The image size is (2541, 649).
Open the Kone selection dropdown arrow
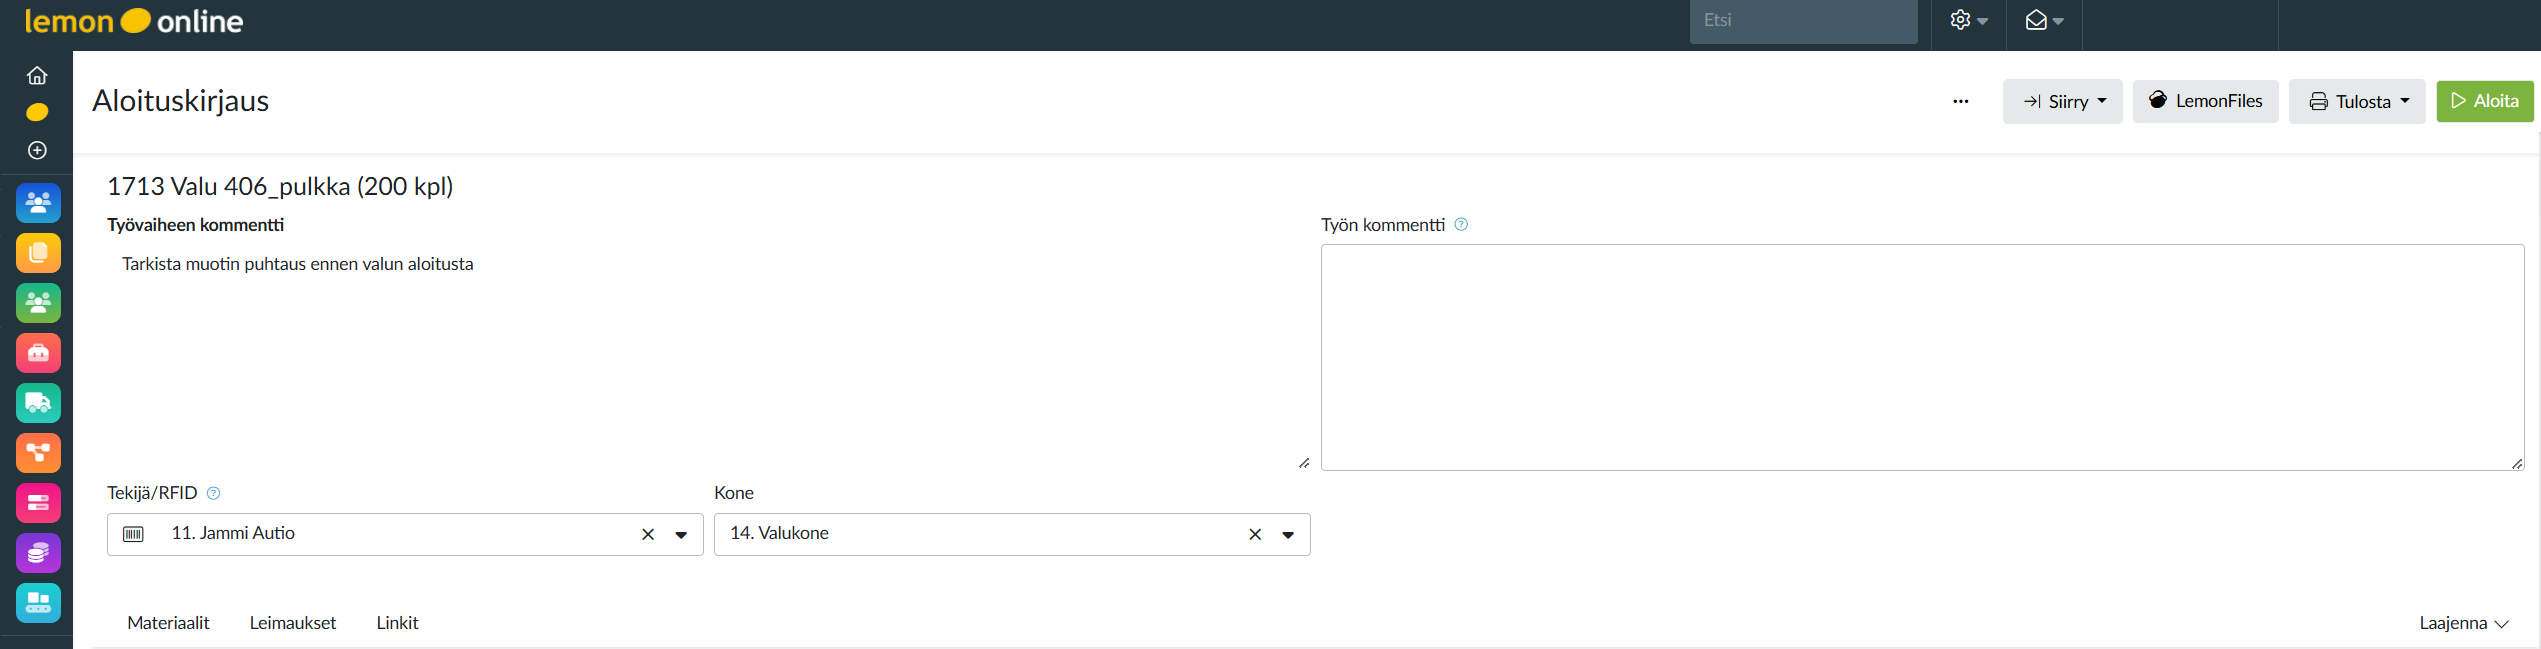pos(1288,535)
